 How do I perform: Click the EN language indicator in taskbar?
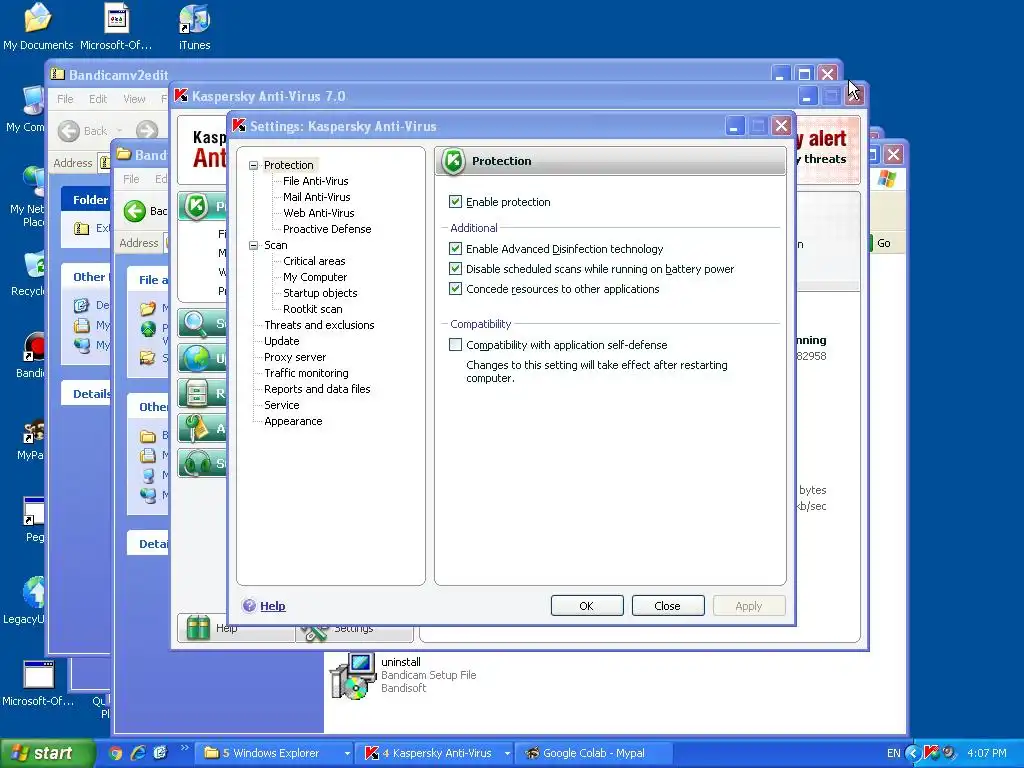893,753
